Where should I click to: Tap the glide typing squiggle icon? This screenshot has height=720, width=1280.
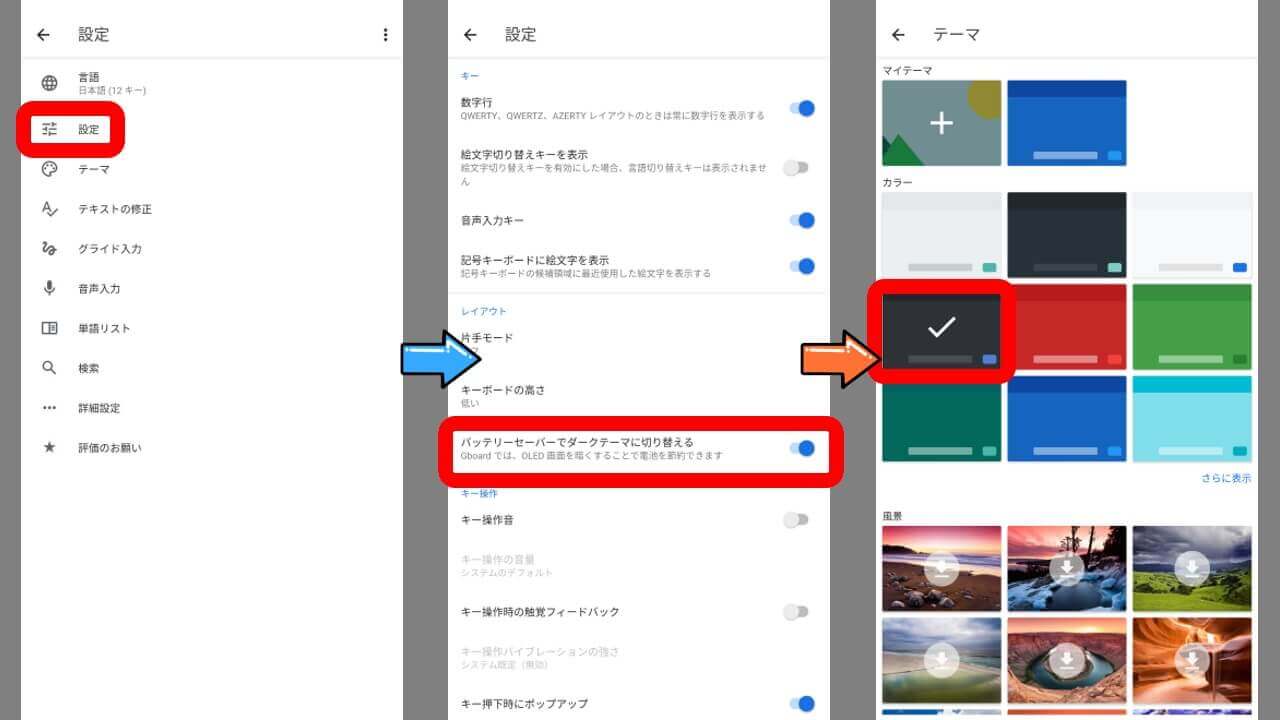pyautogui.click(x=49, y=248)
